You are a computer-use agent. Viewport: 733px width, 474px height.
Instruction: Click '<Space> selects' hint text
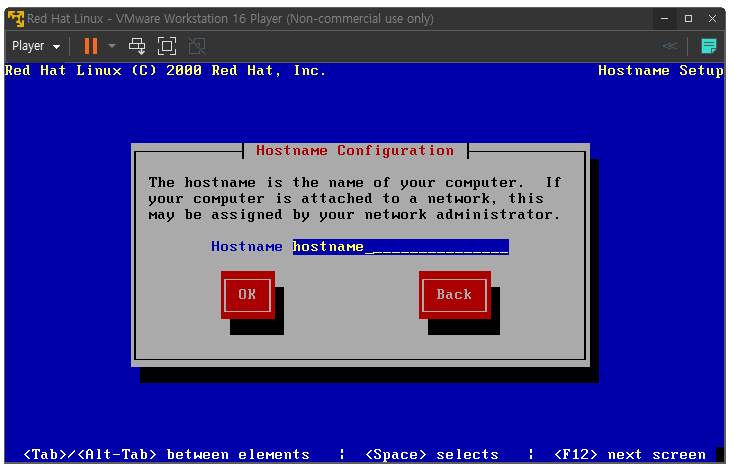click(431, 454)
